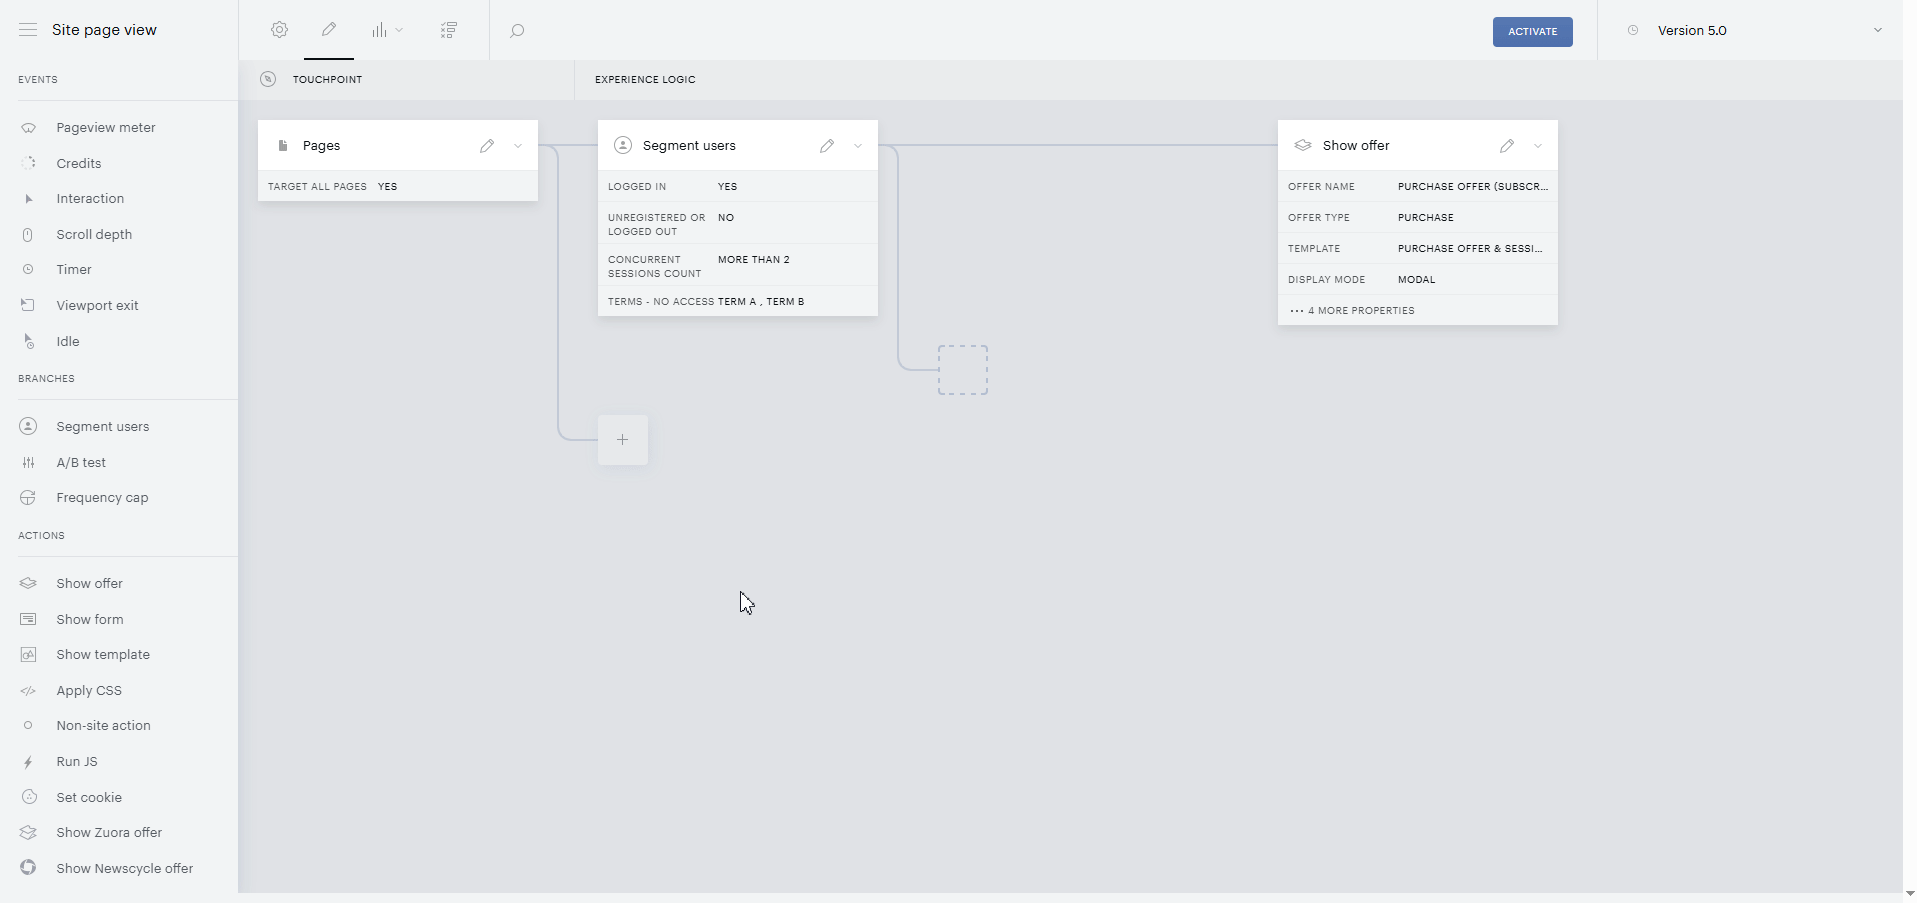
Task: Click the hamburger menu beside Site page view
Action: (x=28, y=30)
